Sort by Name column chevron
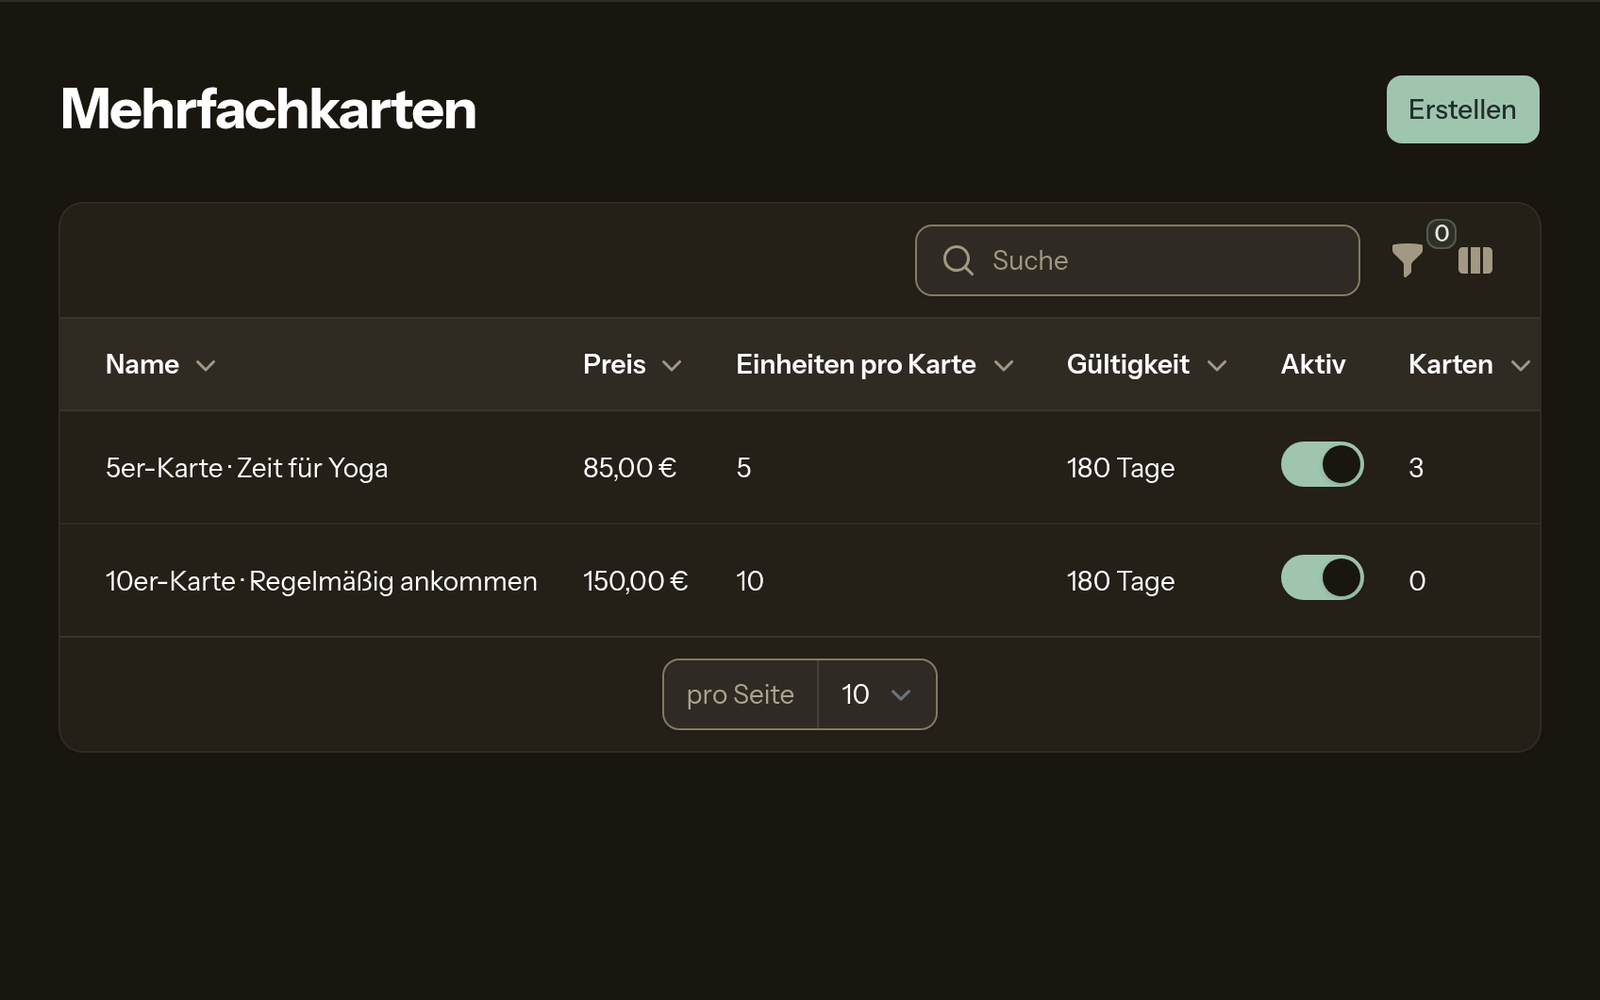 (206, 366)
